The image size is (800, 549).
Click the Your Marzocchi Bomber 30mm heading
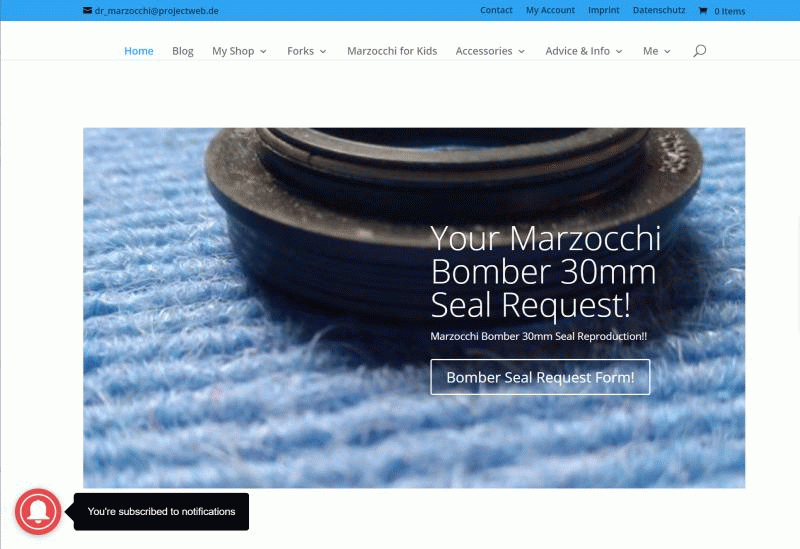coord(545,271)
